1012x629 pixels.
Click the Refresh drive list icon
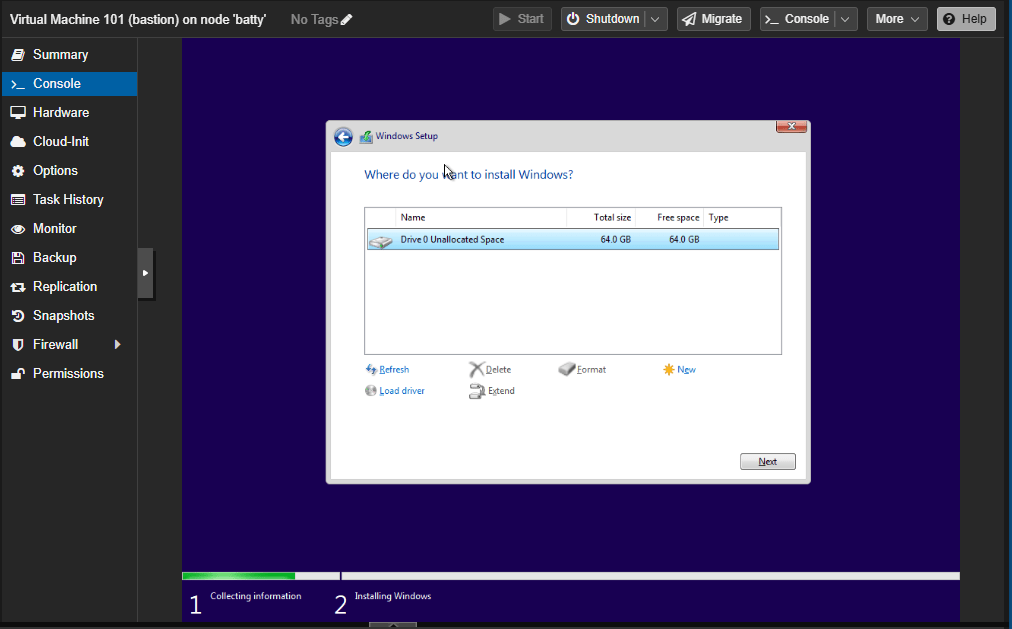pyautogui.click(x=371, y=370)
